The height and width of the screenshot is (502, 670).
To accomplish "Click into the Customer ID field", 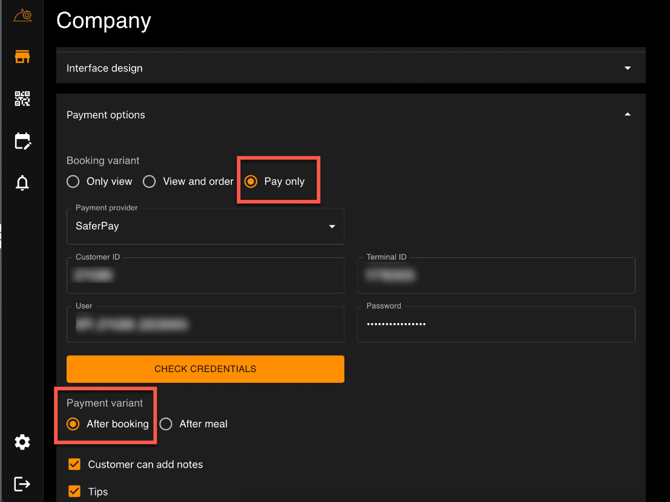I will [205, 276].
